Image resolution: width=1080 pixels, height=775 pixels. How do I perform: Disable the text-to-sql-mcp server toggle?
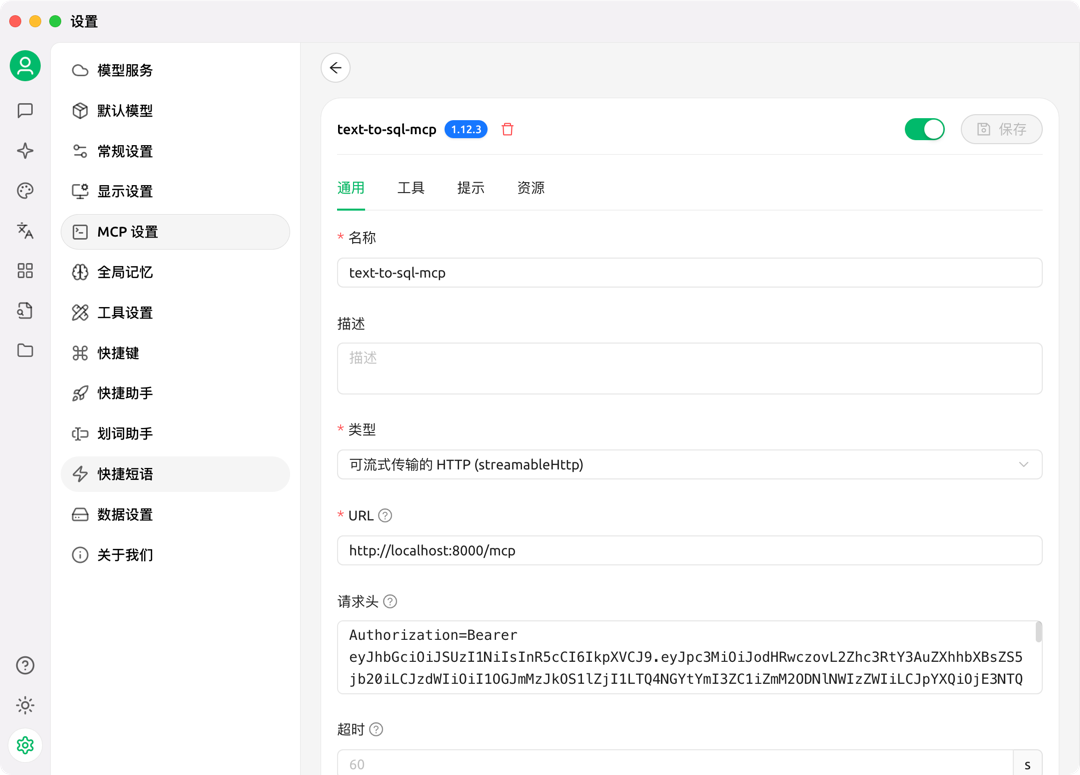[924, 129]
